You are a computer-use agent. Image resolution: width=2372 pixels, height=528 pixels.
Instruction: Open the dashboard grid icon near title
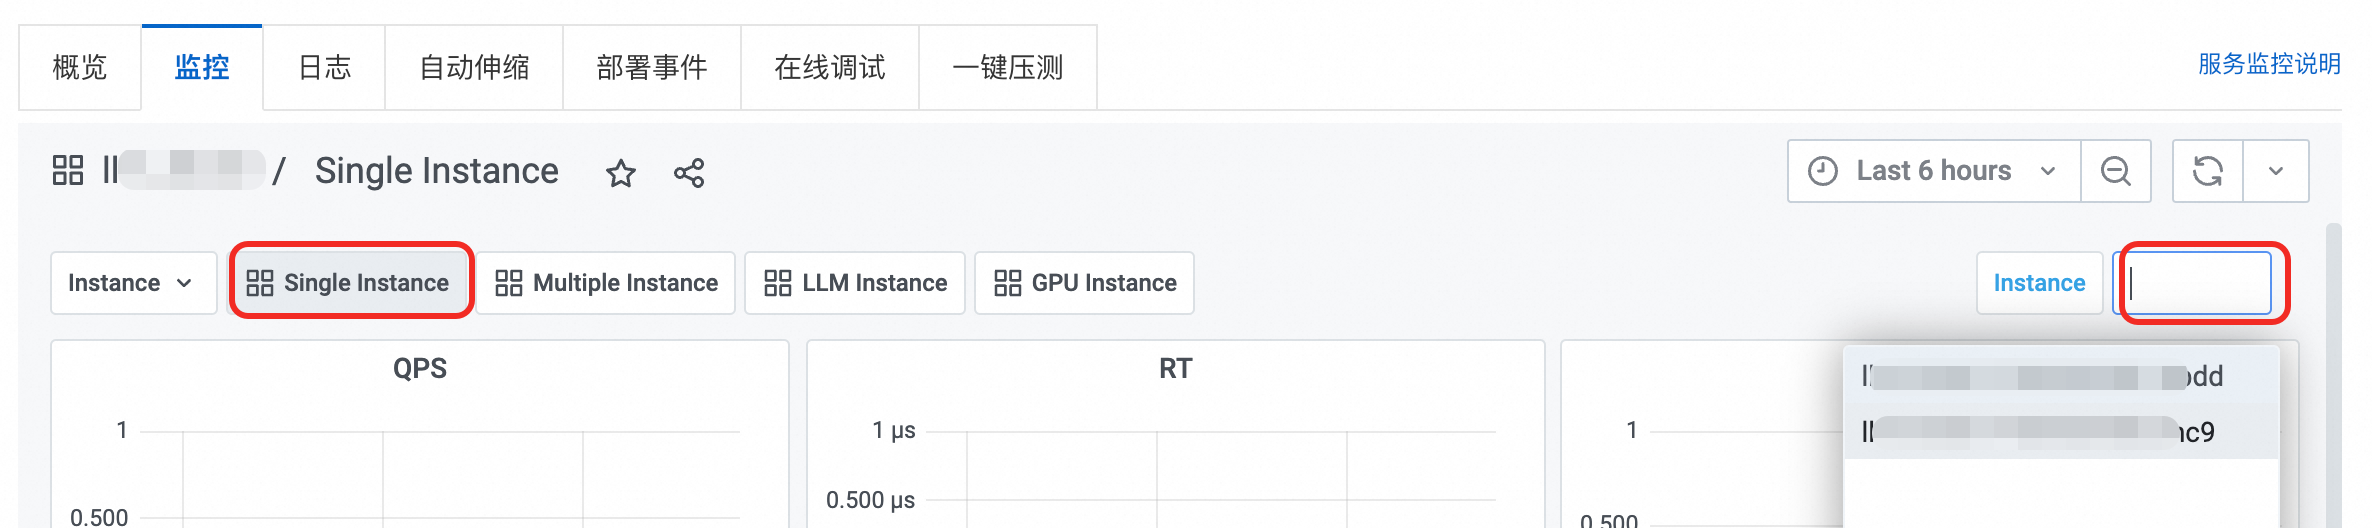tap(68, 170)
